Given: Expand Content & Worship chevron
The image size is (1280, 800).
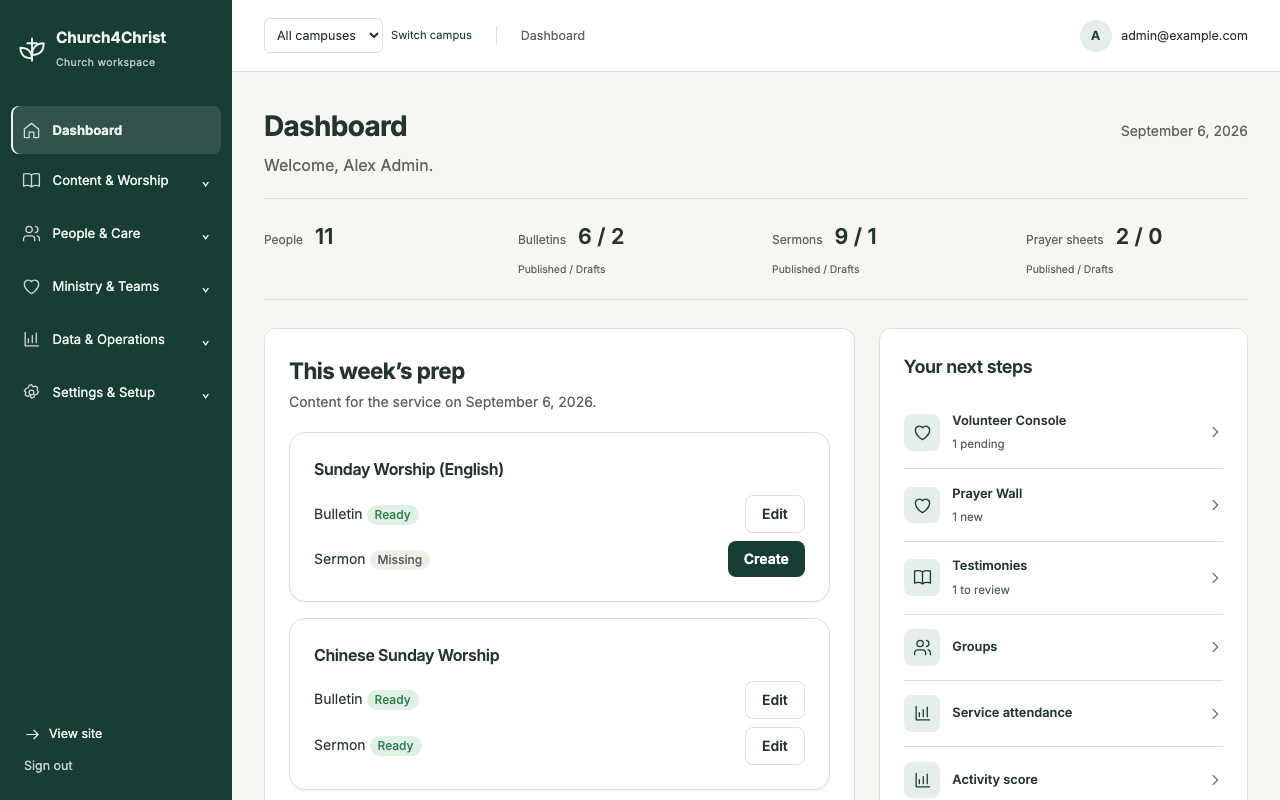Looking at the screenshot, I should [x=206, y=183].
